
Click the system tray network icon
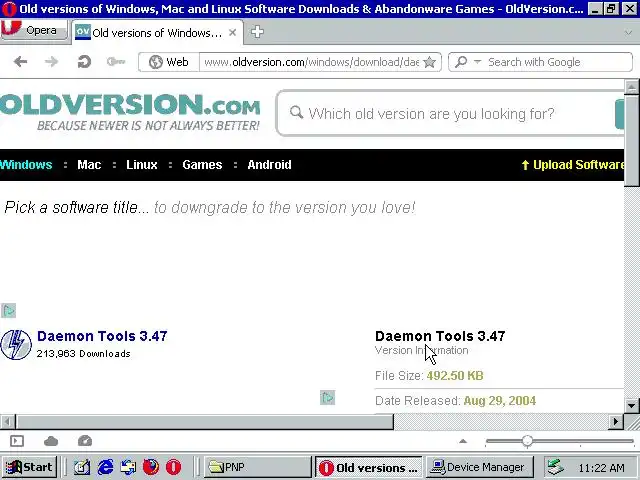[x=556, y=467]
